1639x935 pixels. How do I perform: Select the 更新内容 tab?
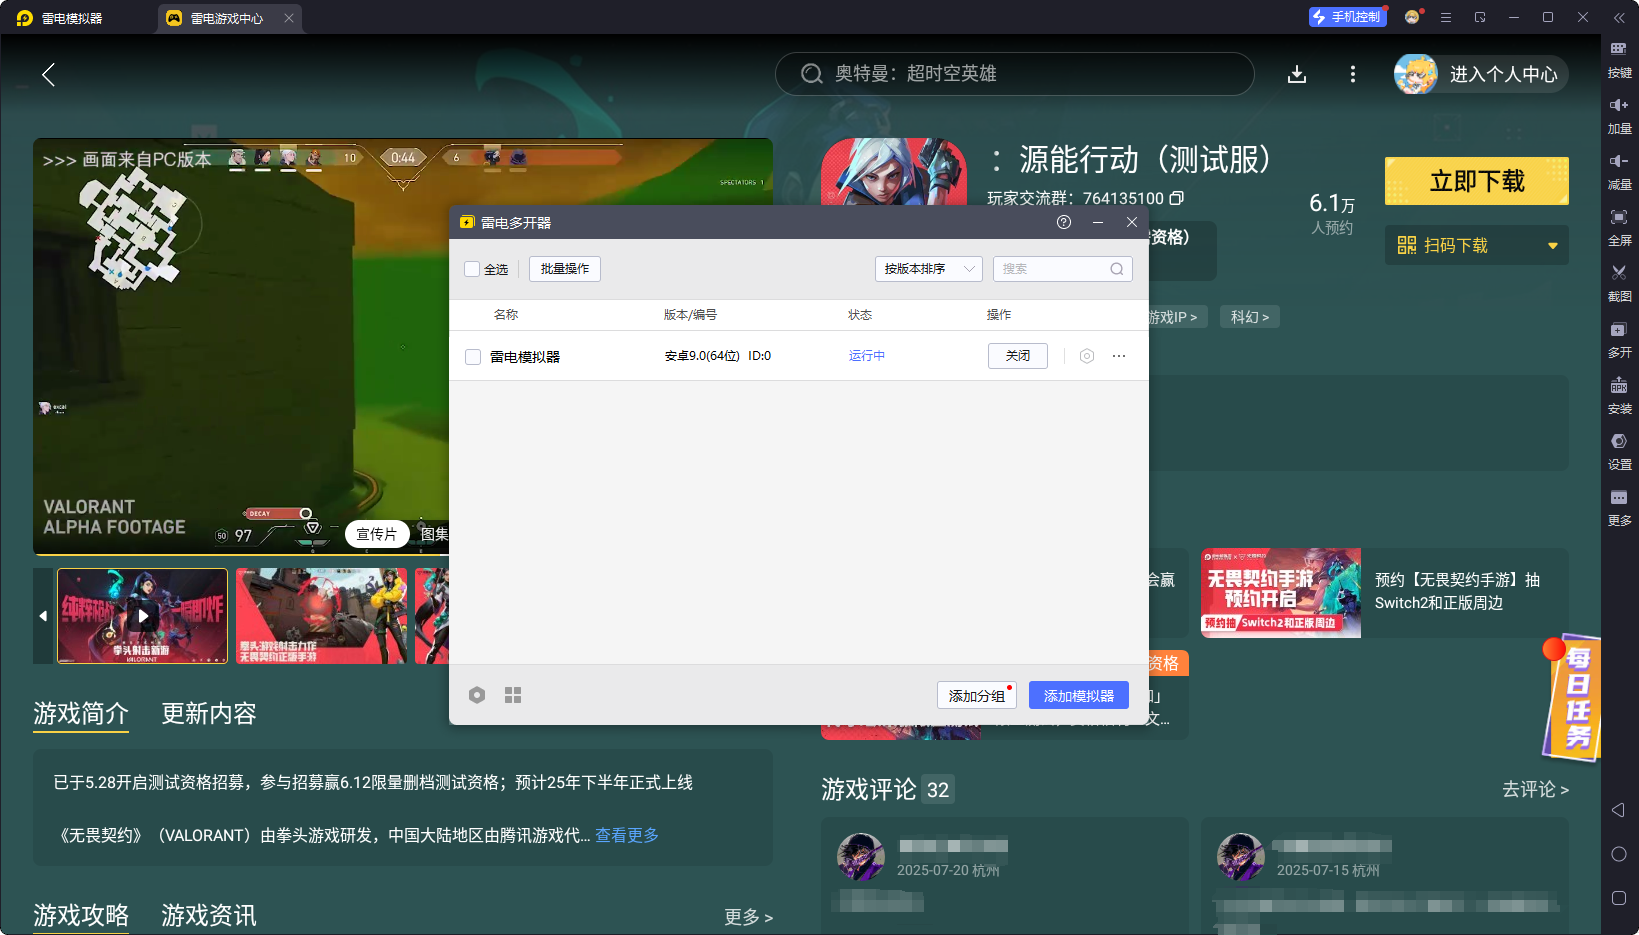click(x=209, y=713)
